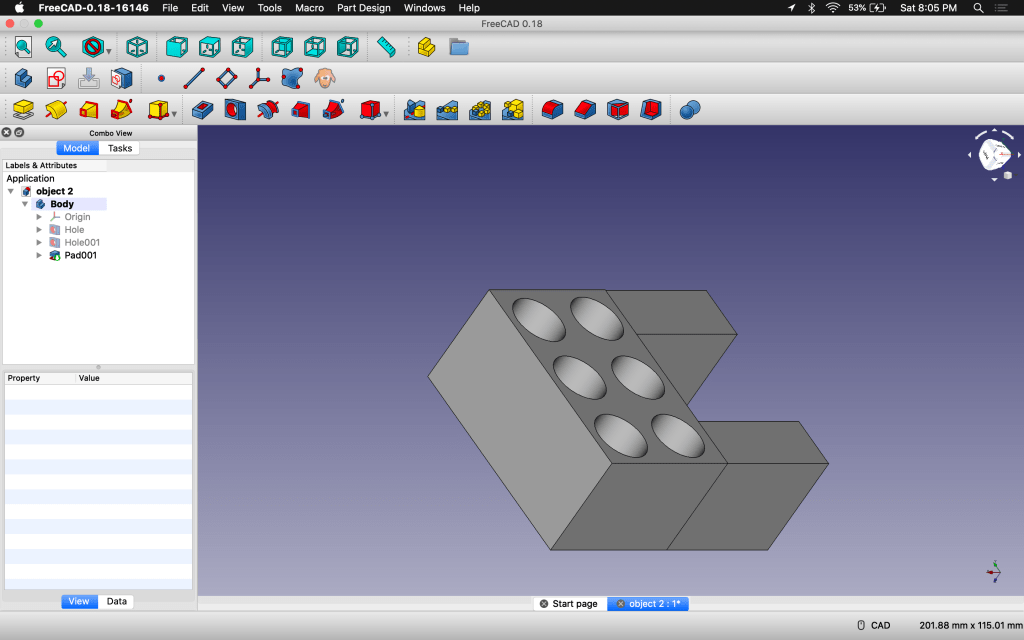
Task: Open the macOS Spotlight search icon
Action: coord(978,8)
